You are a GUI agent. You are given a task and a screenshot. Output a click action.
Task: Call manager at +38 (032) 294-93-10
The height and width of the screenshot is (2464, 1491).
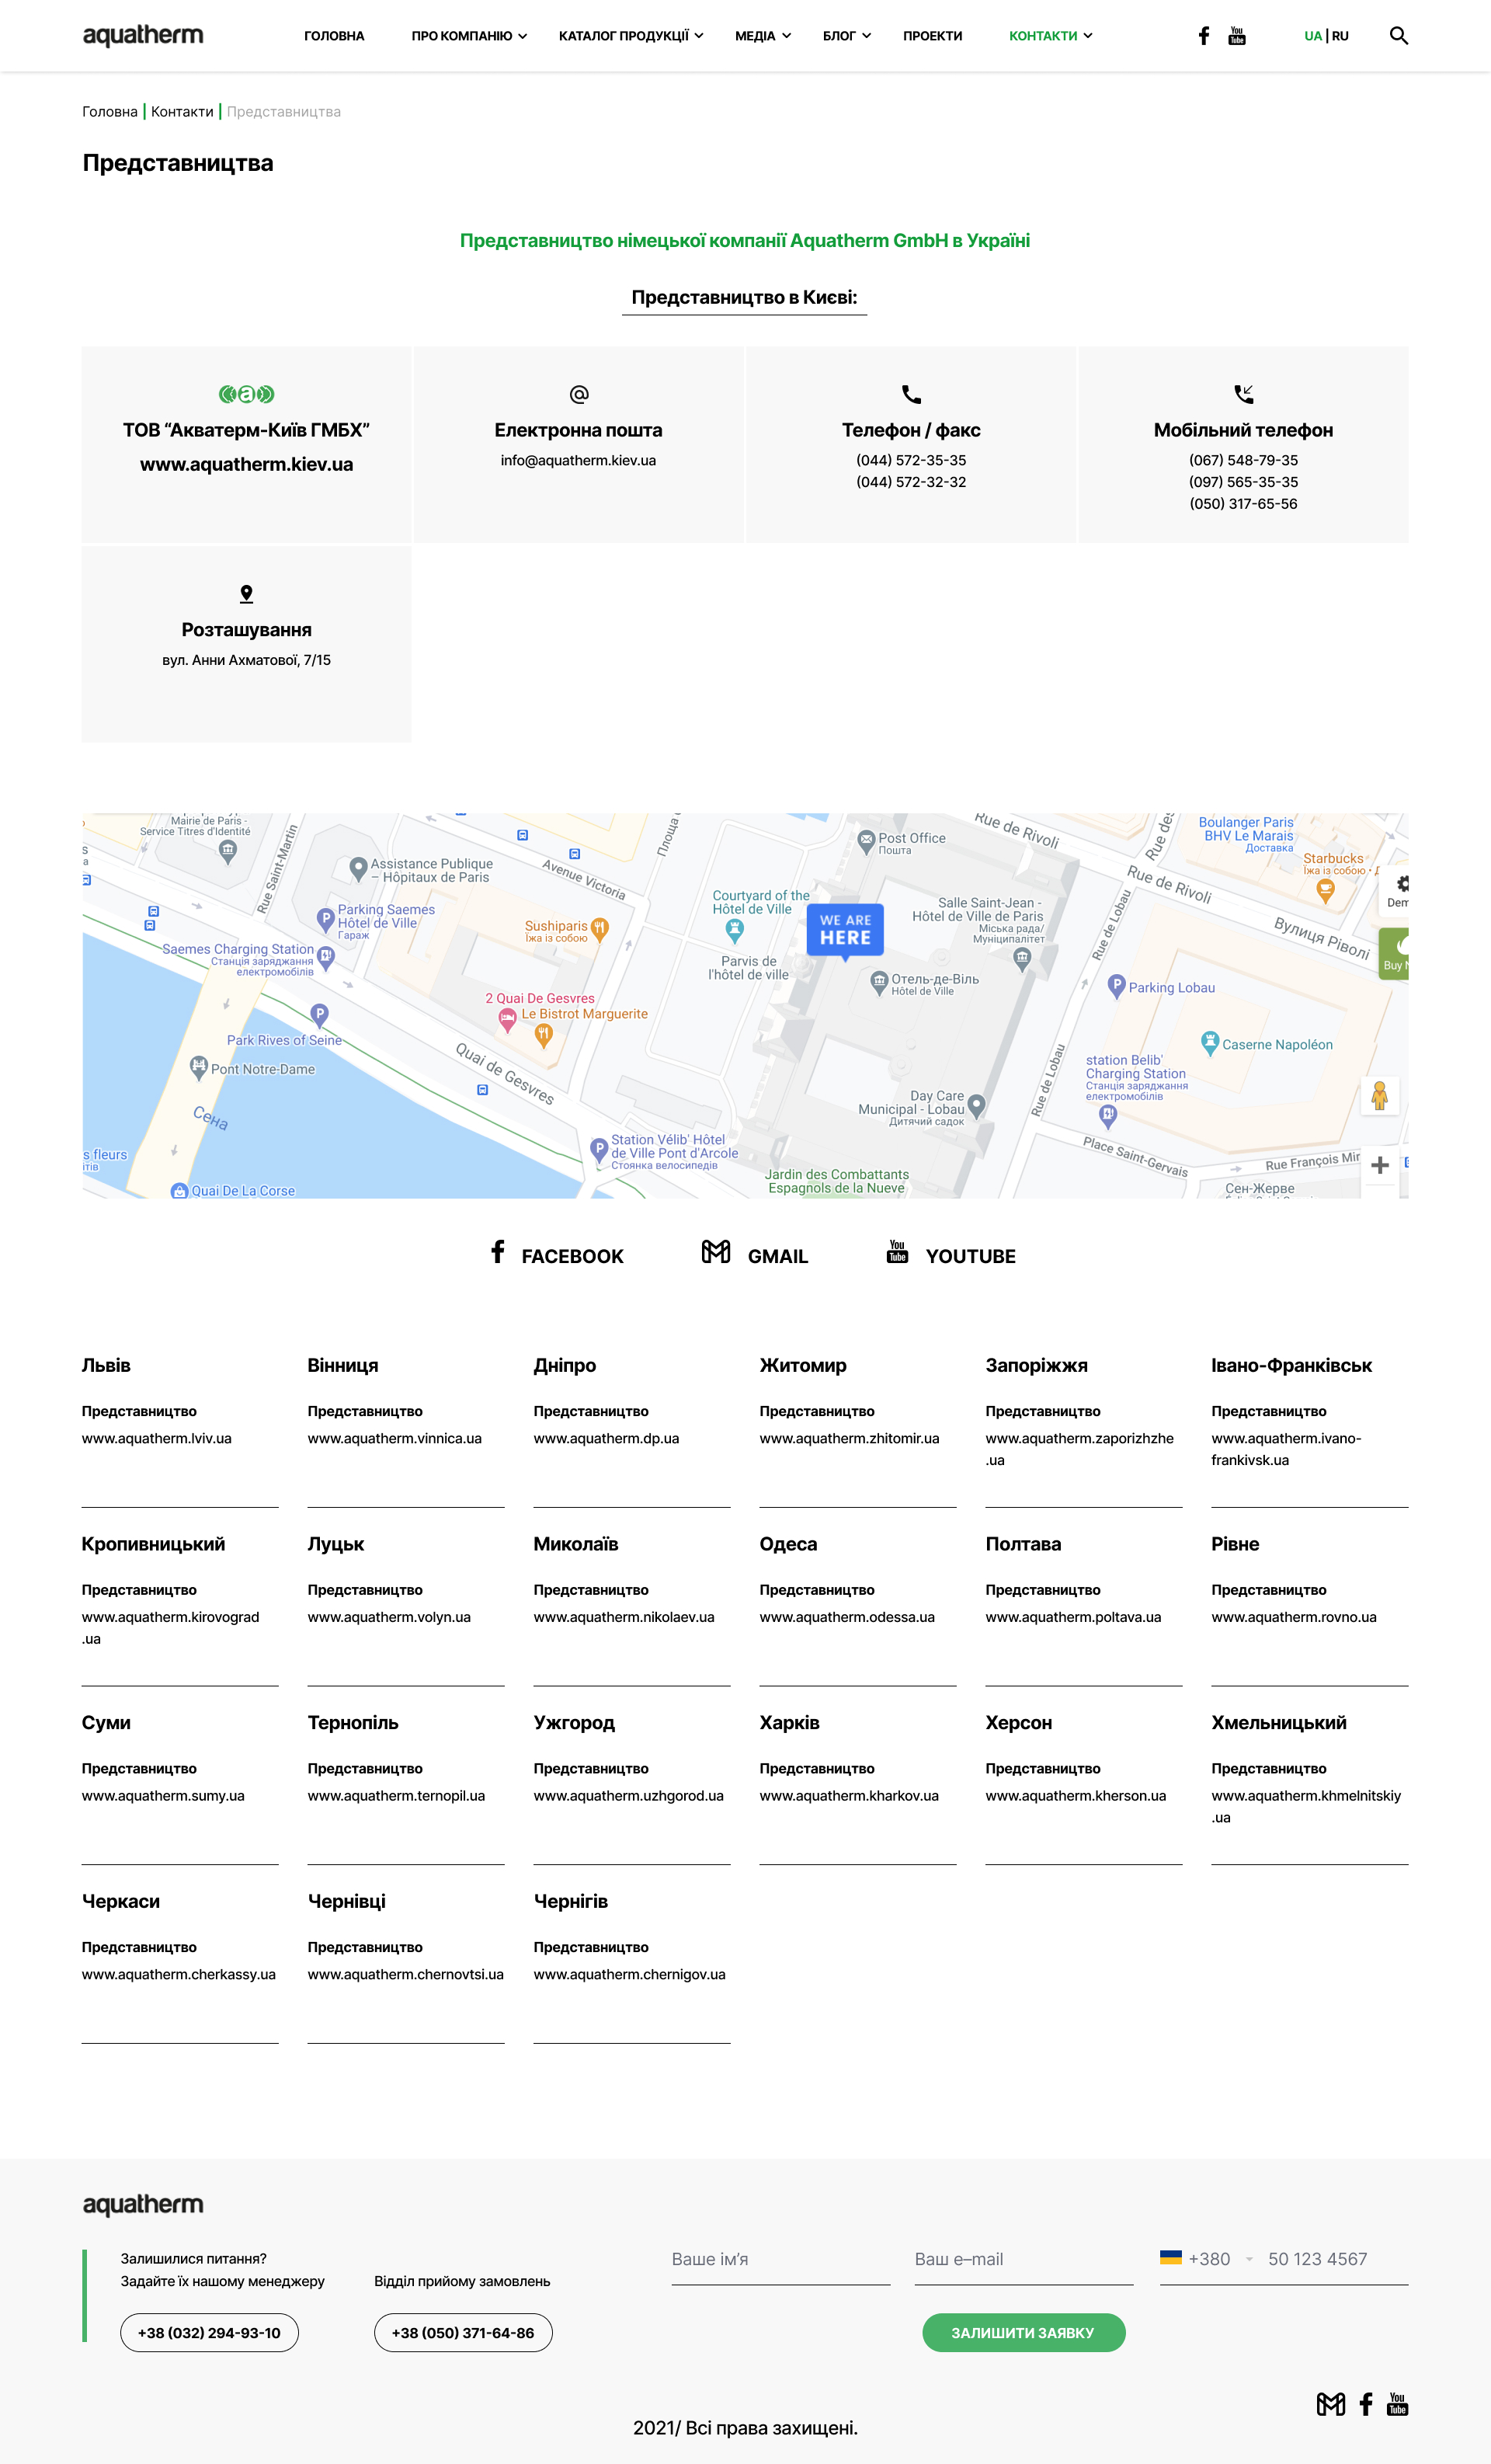[209, 2333]
